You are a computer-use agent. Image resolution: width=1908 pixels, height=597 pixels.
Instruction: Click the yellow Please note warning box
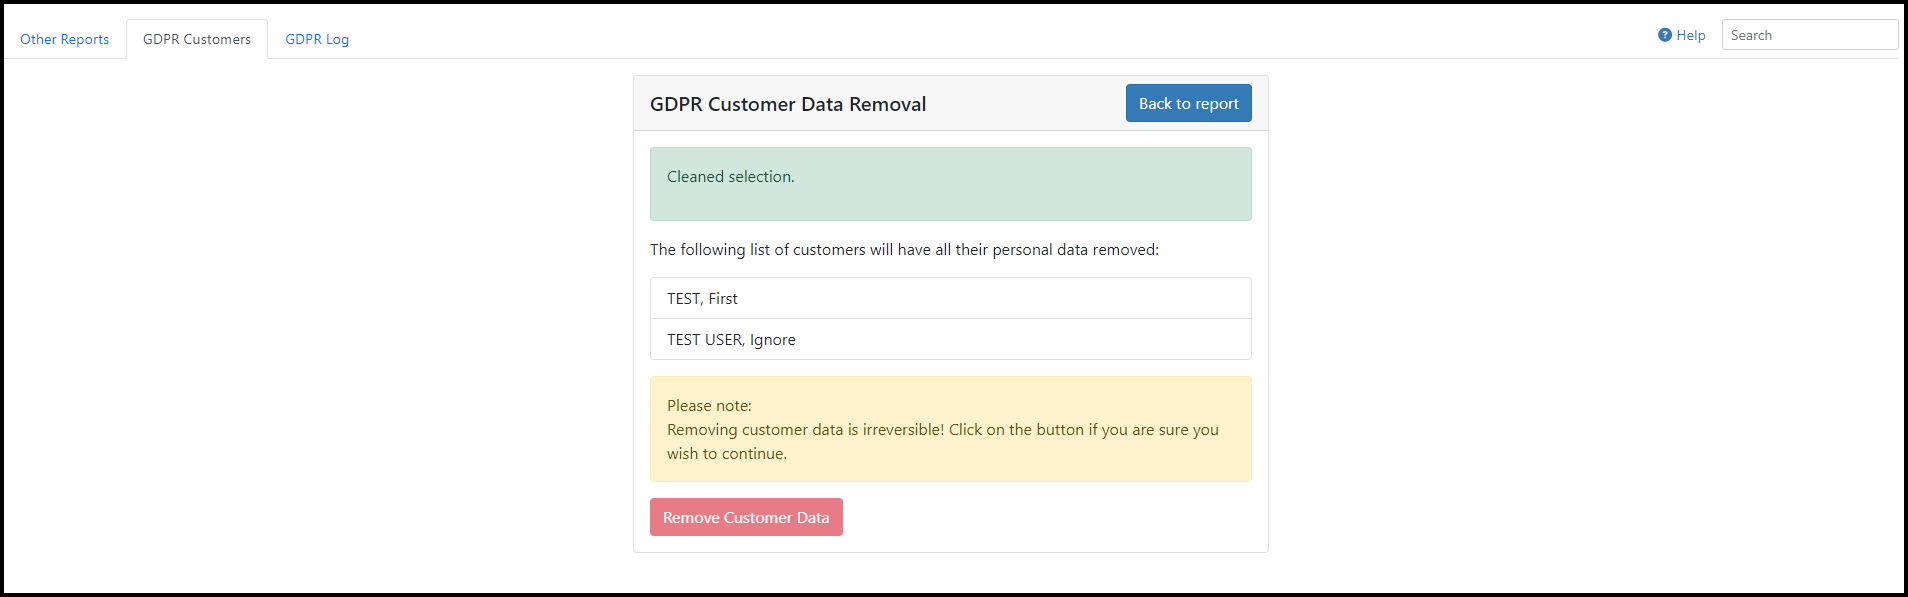click(950, 429)
